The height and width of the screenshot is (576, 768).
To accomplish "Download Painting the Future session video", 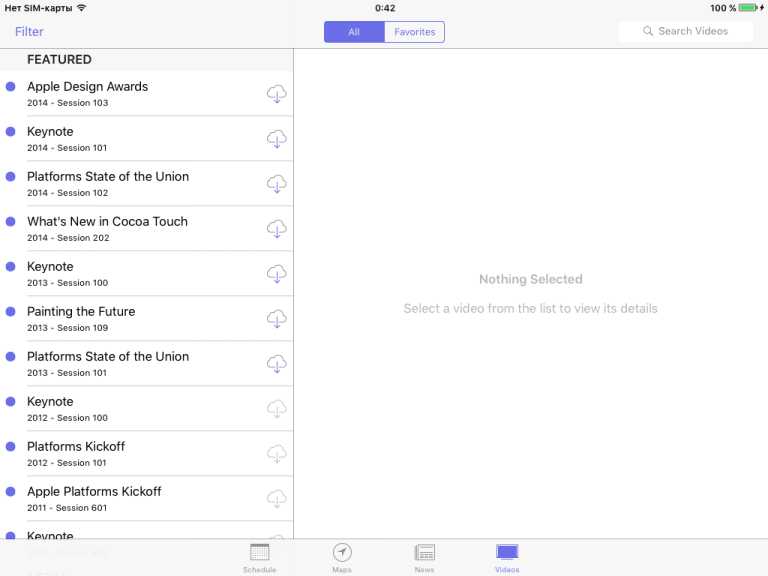I will tap(277, 319).
